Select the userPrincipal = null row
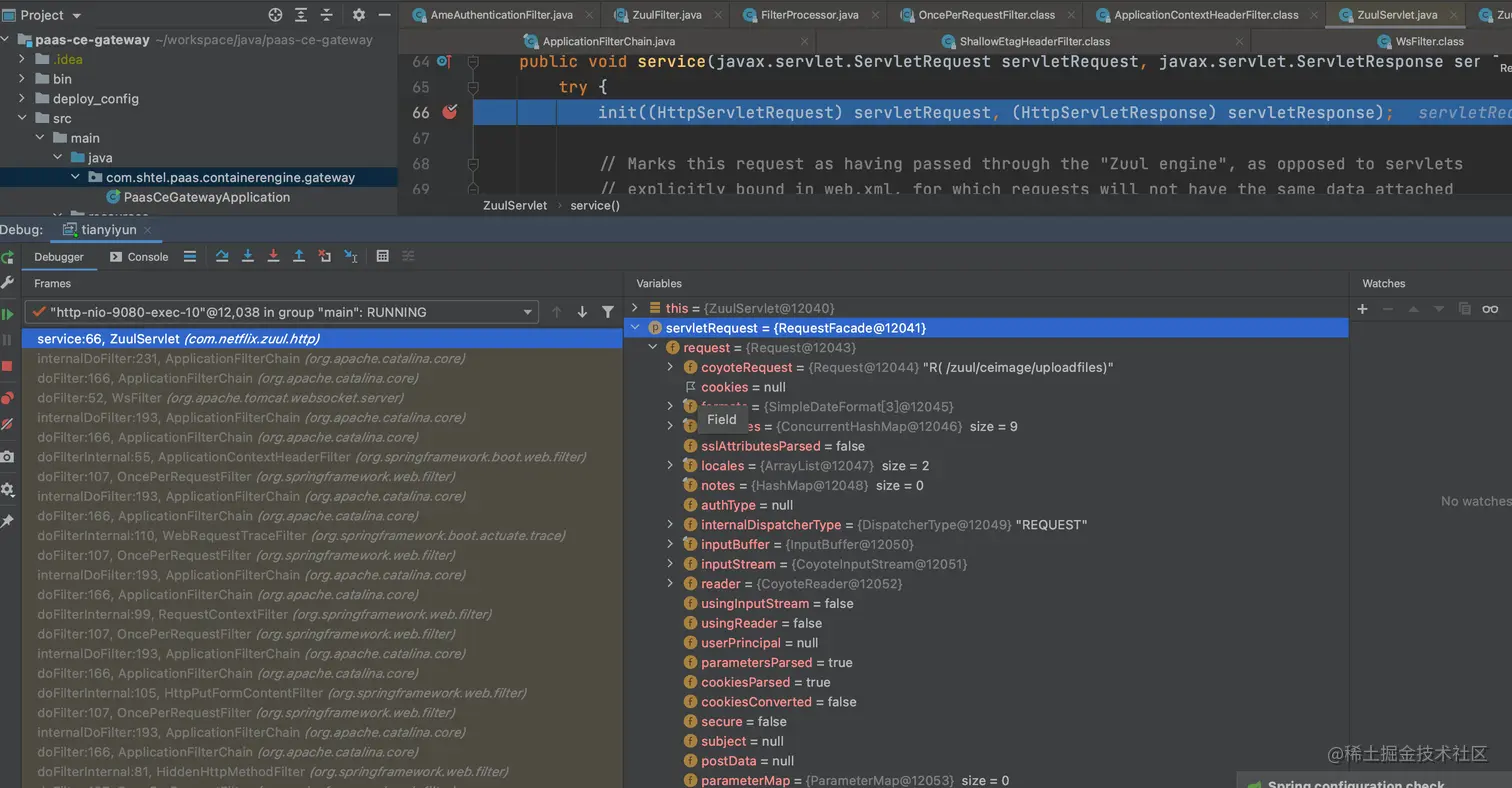 tap(986, 643)
